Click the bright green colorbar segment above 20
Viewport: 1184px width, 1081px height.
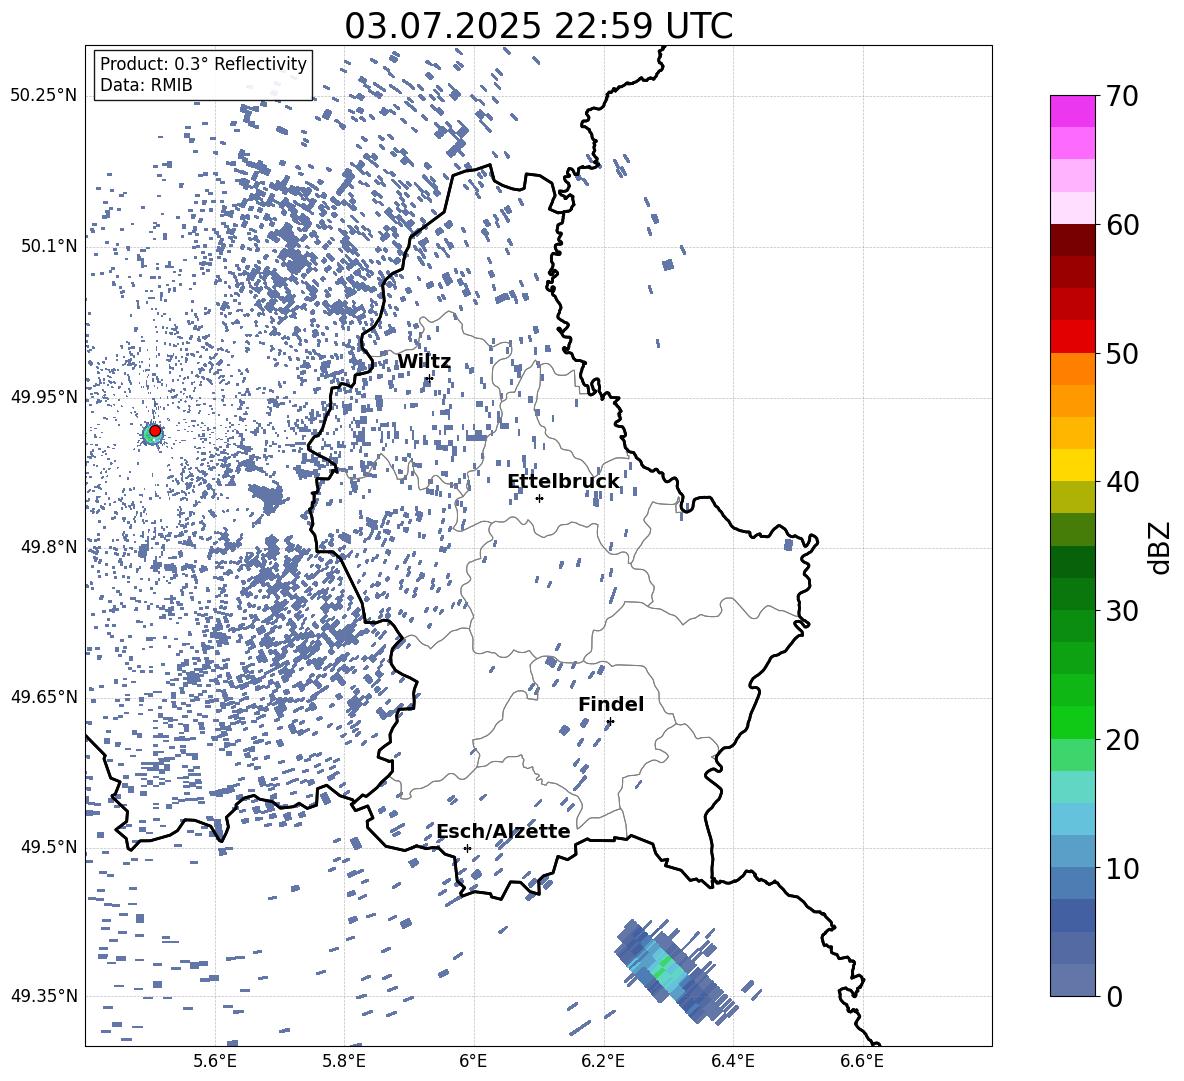1072,722
